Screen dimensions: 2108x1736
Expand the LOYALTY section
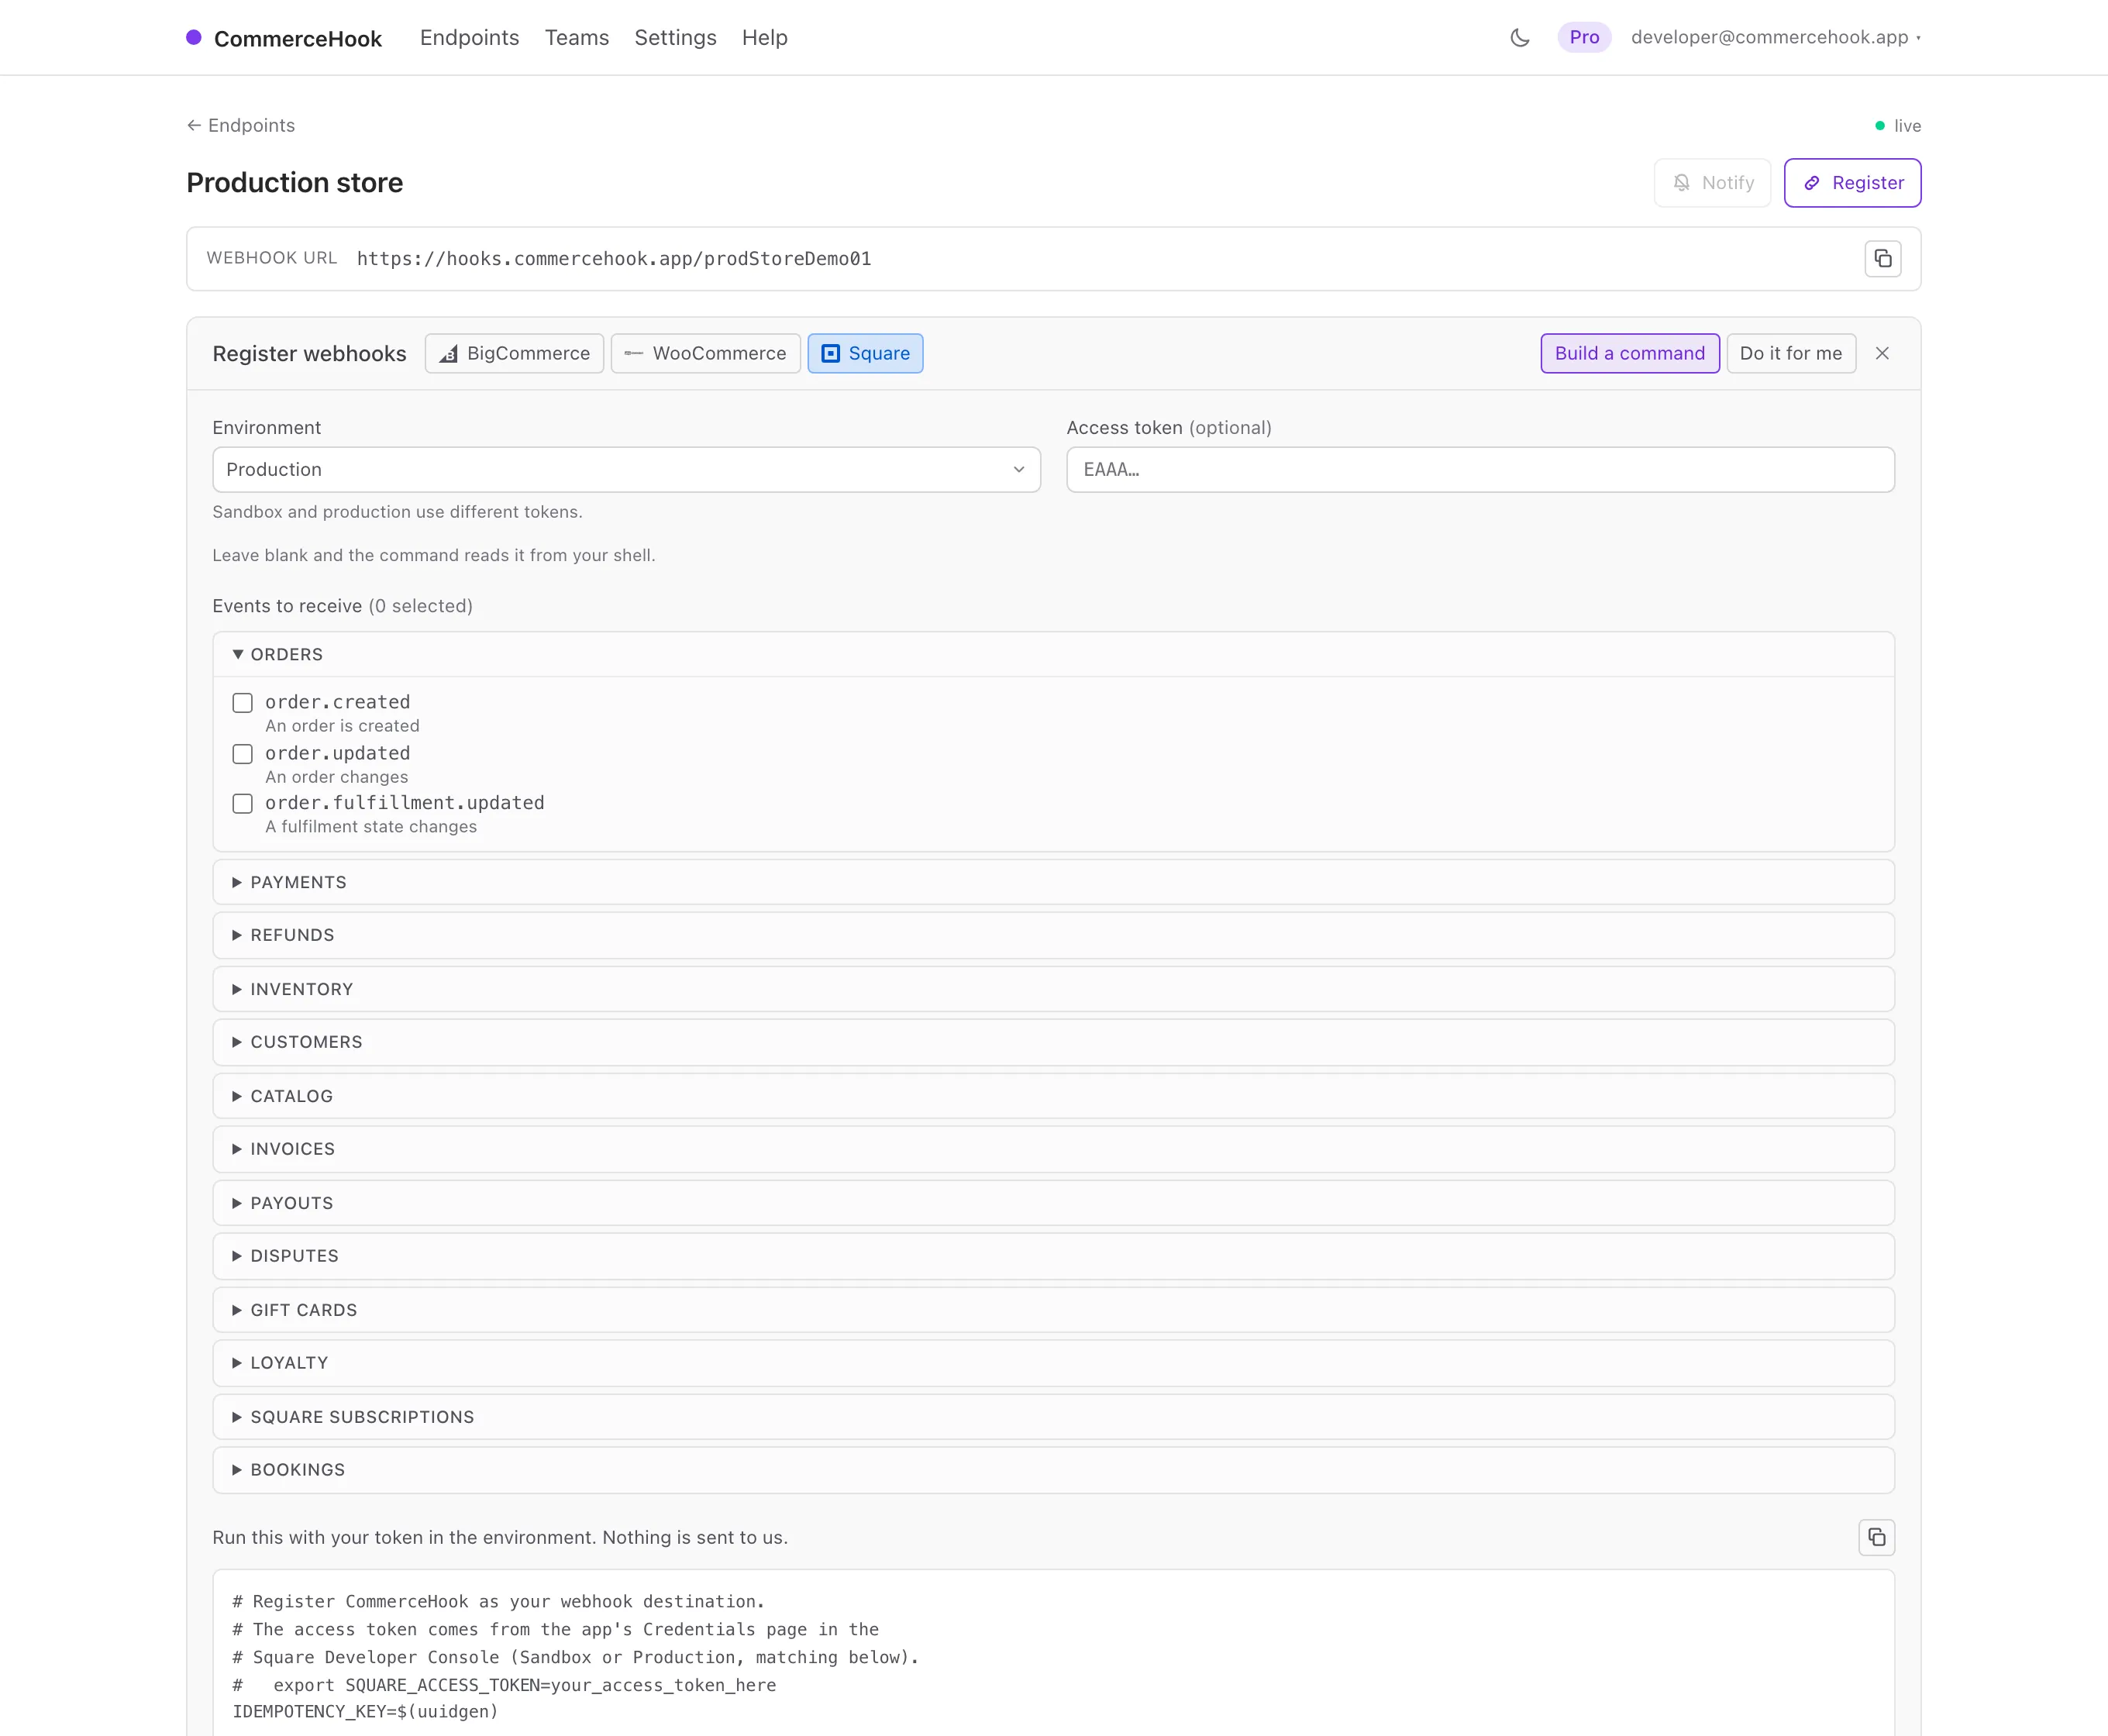[x=1053, y=1363]
